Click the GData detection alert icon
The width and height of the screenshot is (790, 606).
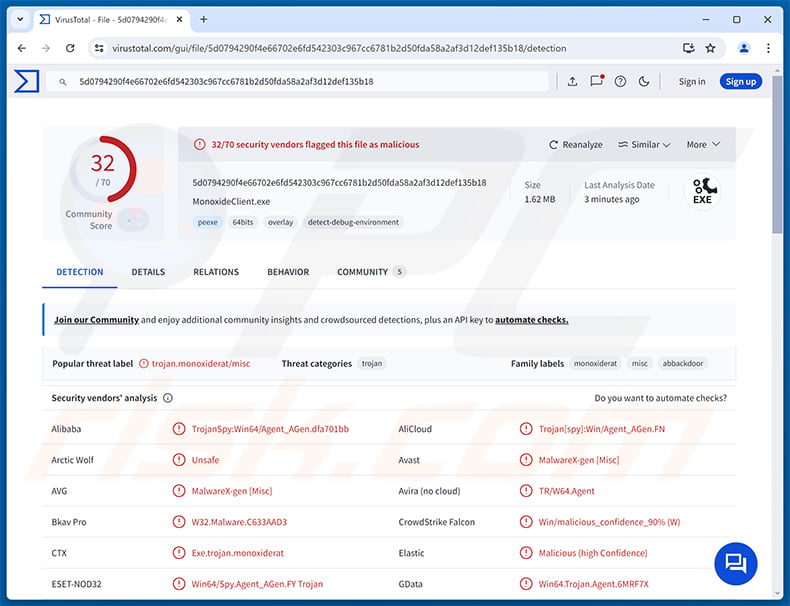click(x=526, y=584)
